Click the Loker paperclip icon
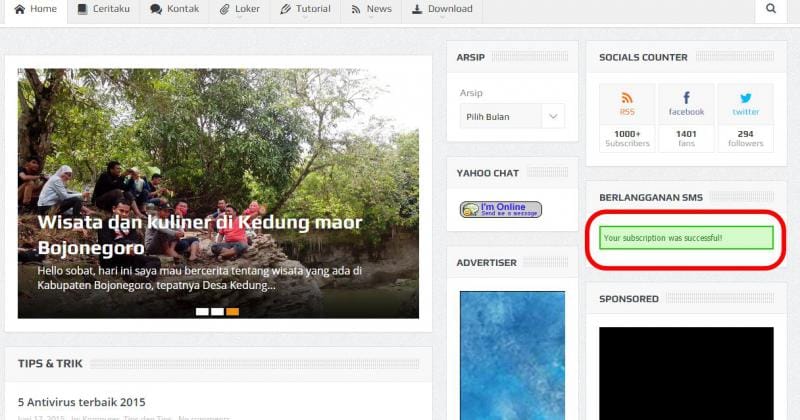Viewport: 800px width, 420px height. click(x=224, y=9)
